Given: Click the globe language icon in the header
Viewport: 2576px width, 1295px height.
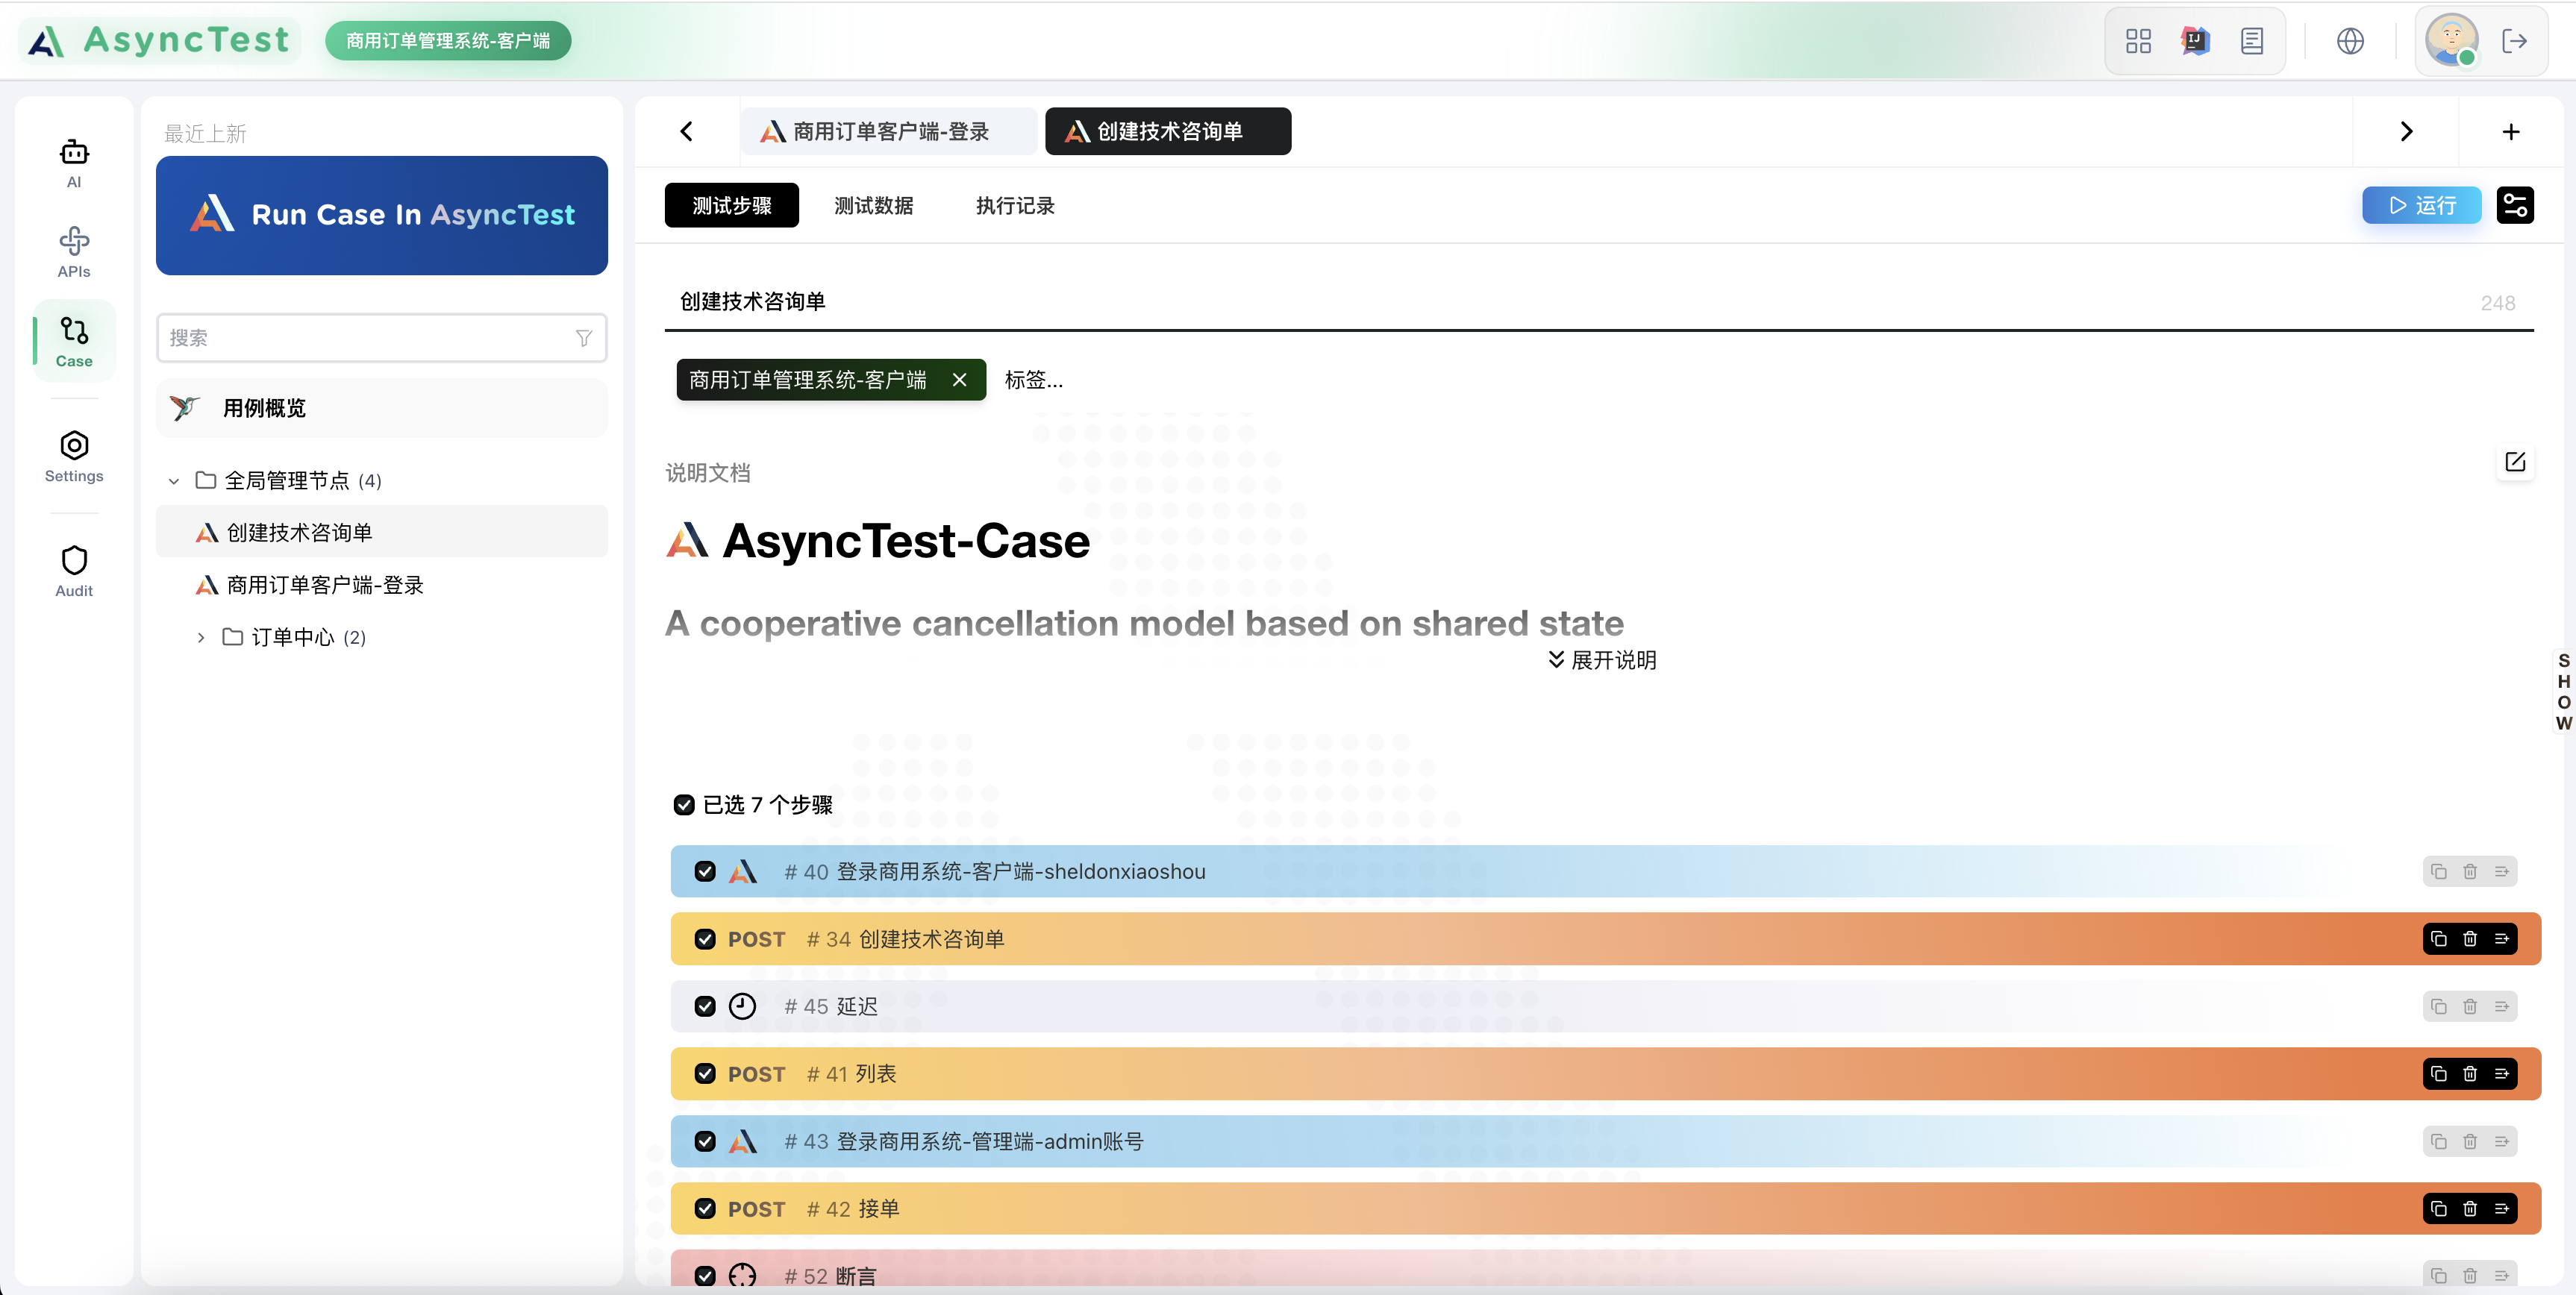Looking at the screenshot, I should pyautogui.click(x=2351, y=41).
